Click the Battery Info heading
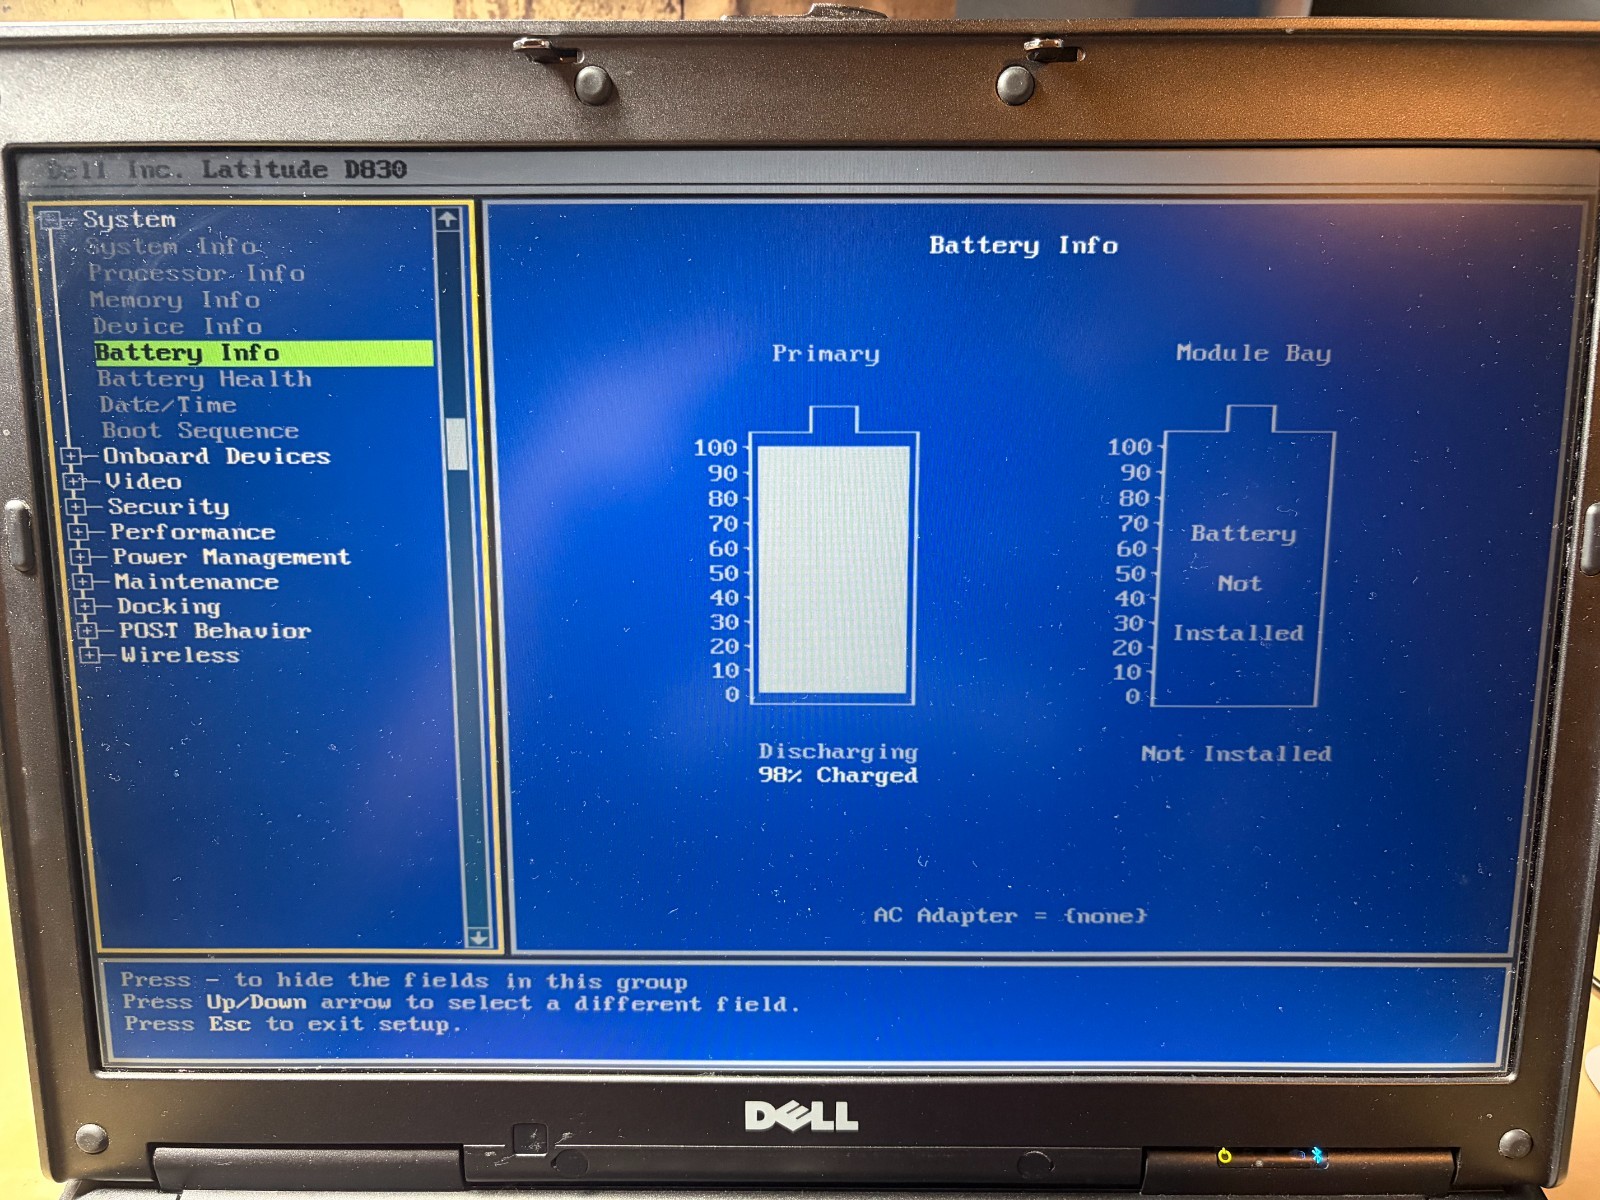 [x=1023, y=245]
